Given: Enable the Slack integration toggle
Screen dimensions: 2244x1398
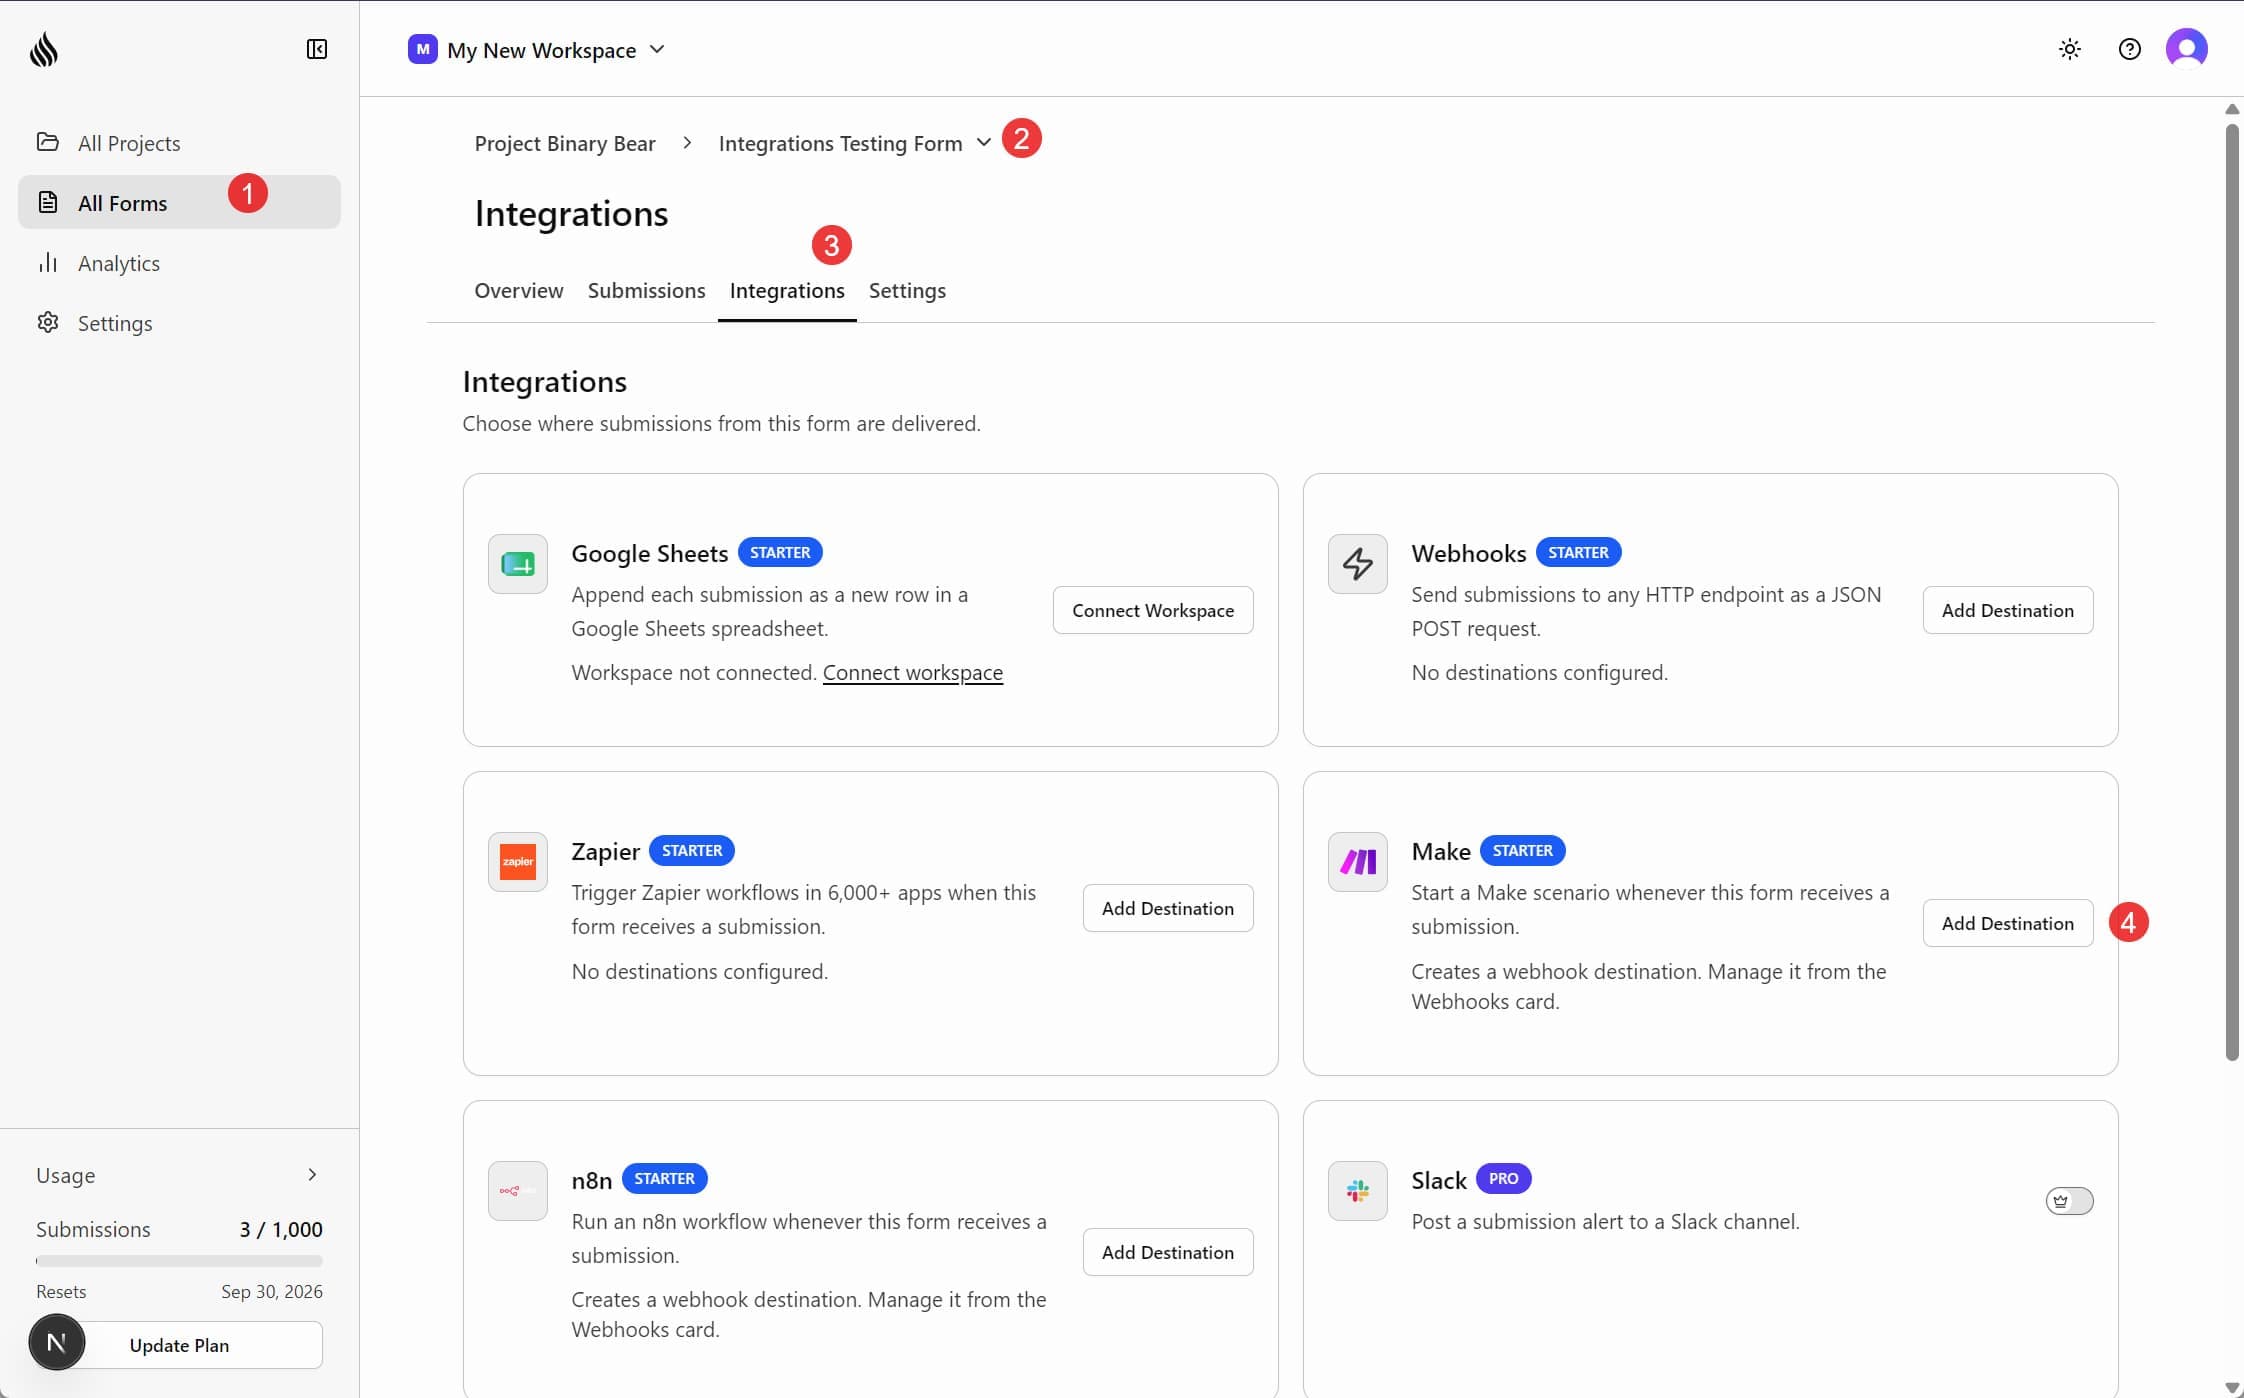Looking at the screenshot, I should pyautogui.click(x=2069, y=1201).
